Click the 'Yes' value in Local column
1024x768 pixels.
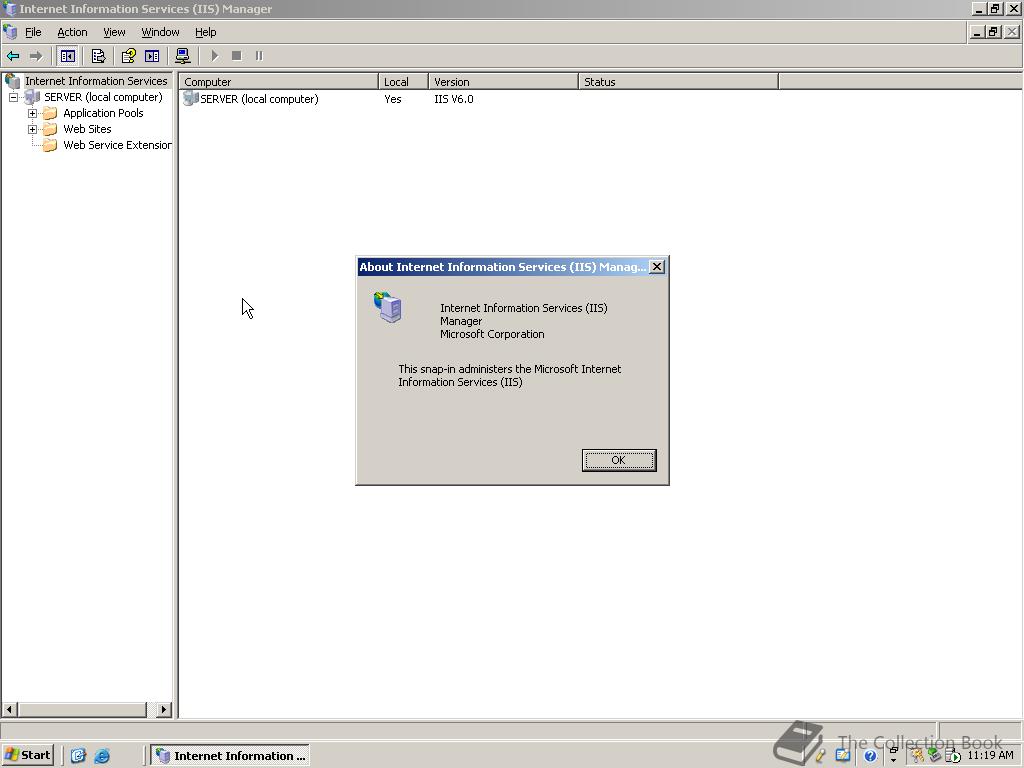(x=392, y=99)
